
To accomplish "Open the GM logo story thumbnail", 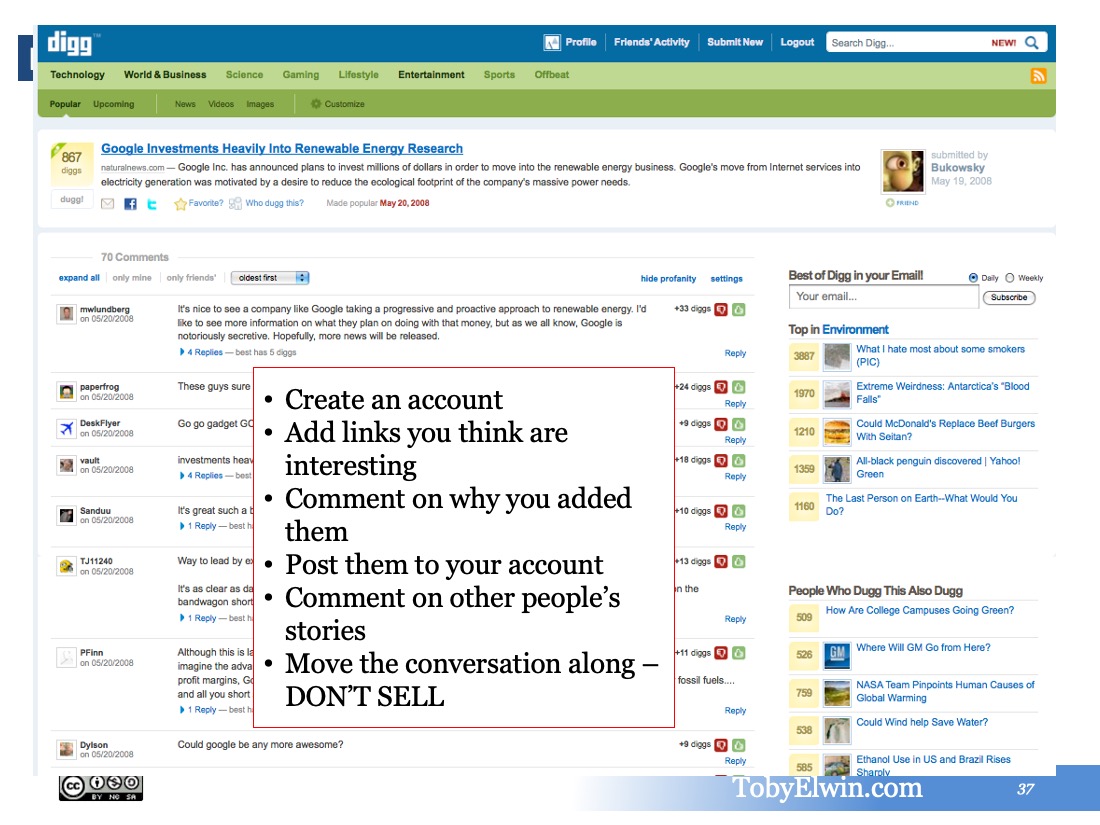I will tap(837, 656).
